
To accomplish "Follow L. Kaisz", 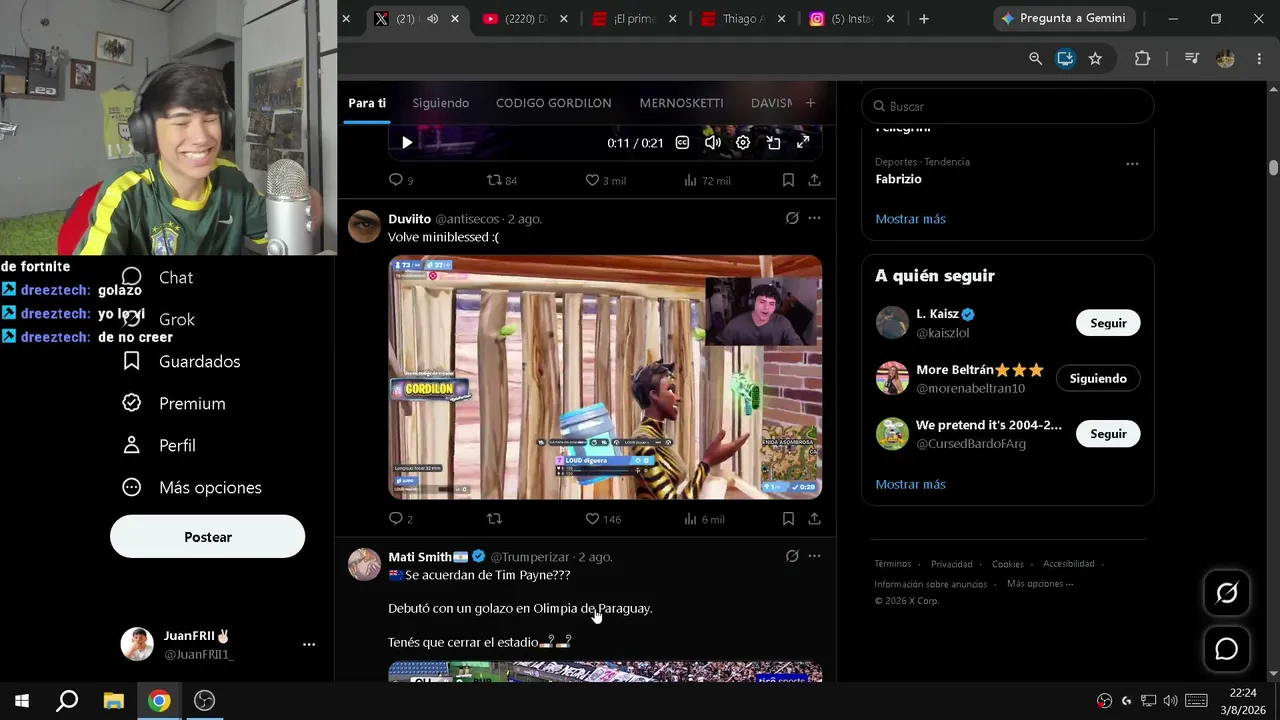I will click(1108, 323).
